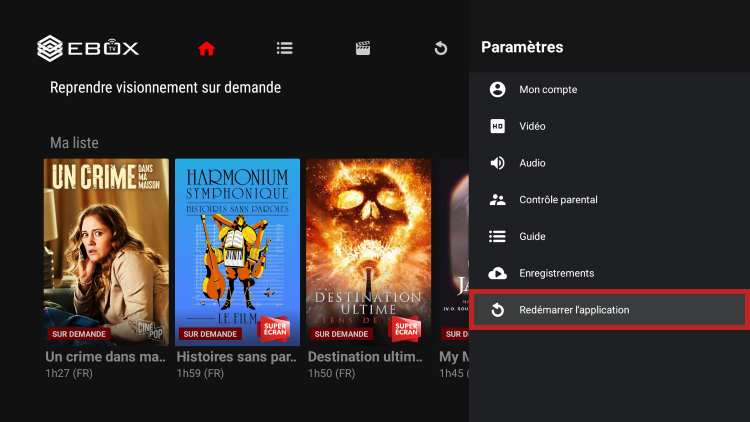Go to the Home tab icon
The width and height of the screenshot is (750, 422).
[x=206, y=48]
